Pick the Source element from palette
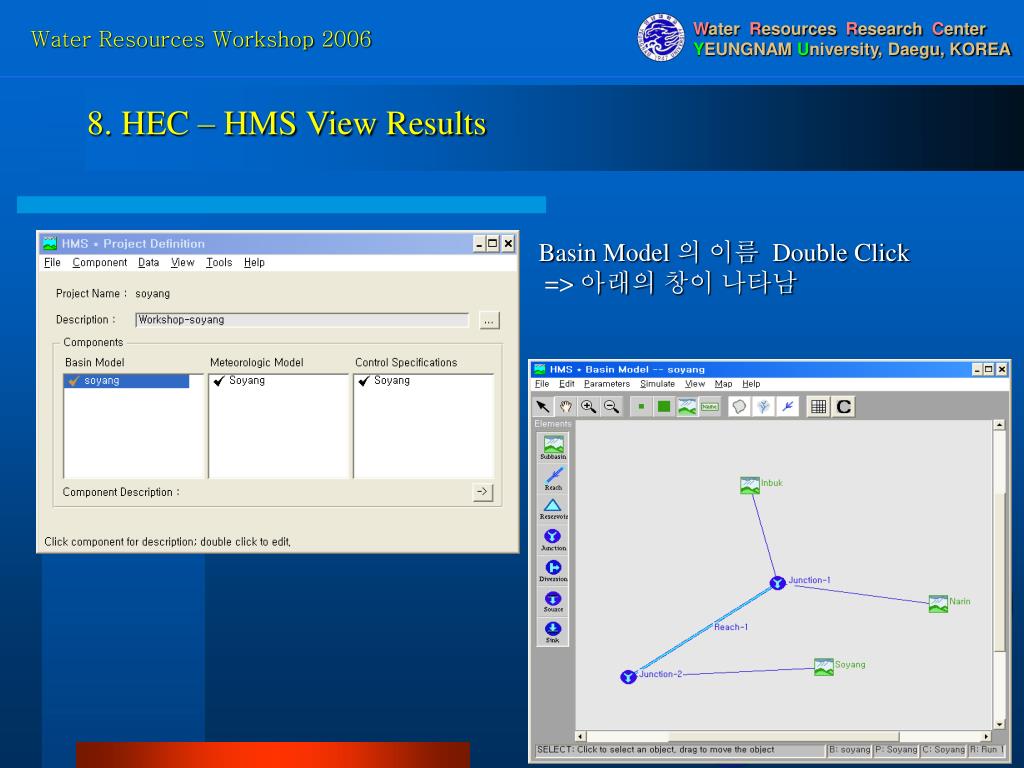This screenshot has height=768, width=1024. [553, 601]
